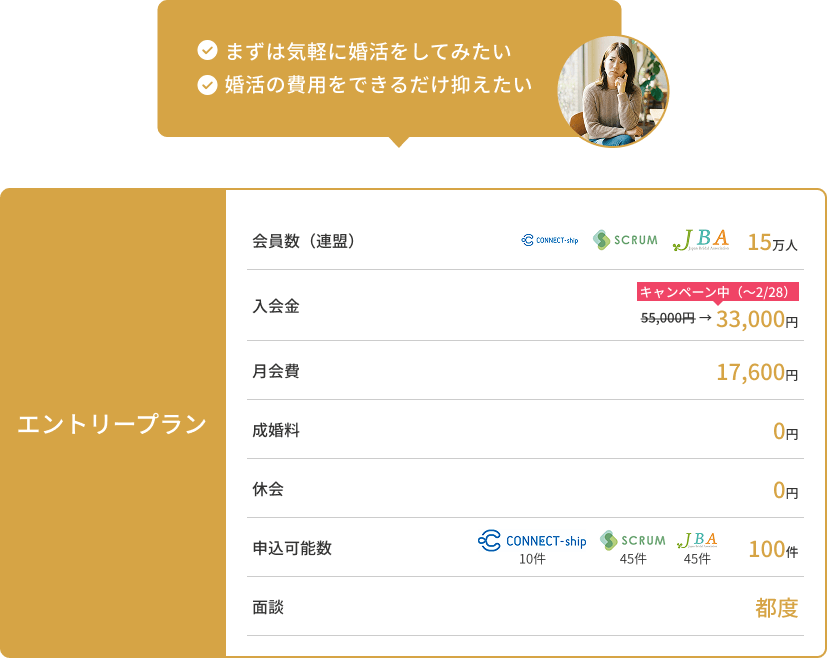Click the woman's circular portrait photo
Image resolution: width=827 pixels, height=658 pixels.
point(612,92)
